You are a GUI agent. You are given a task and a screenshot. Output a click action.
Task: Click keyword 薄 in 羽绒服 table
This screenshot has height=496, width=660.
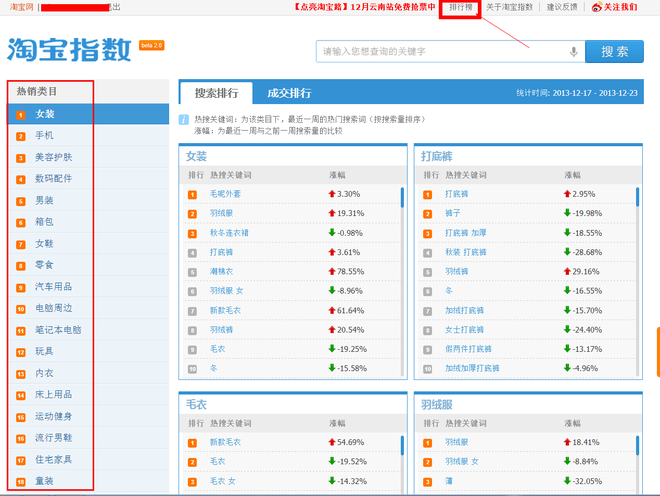(x=449, y=481)
